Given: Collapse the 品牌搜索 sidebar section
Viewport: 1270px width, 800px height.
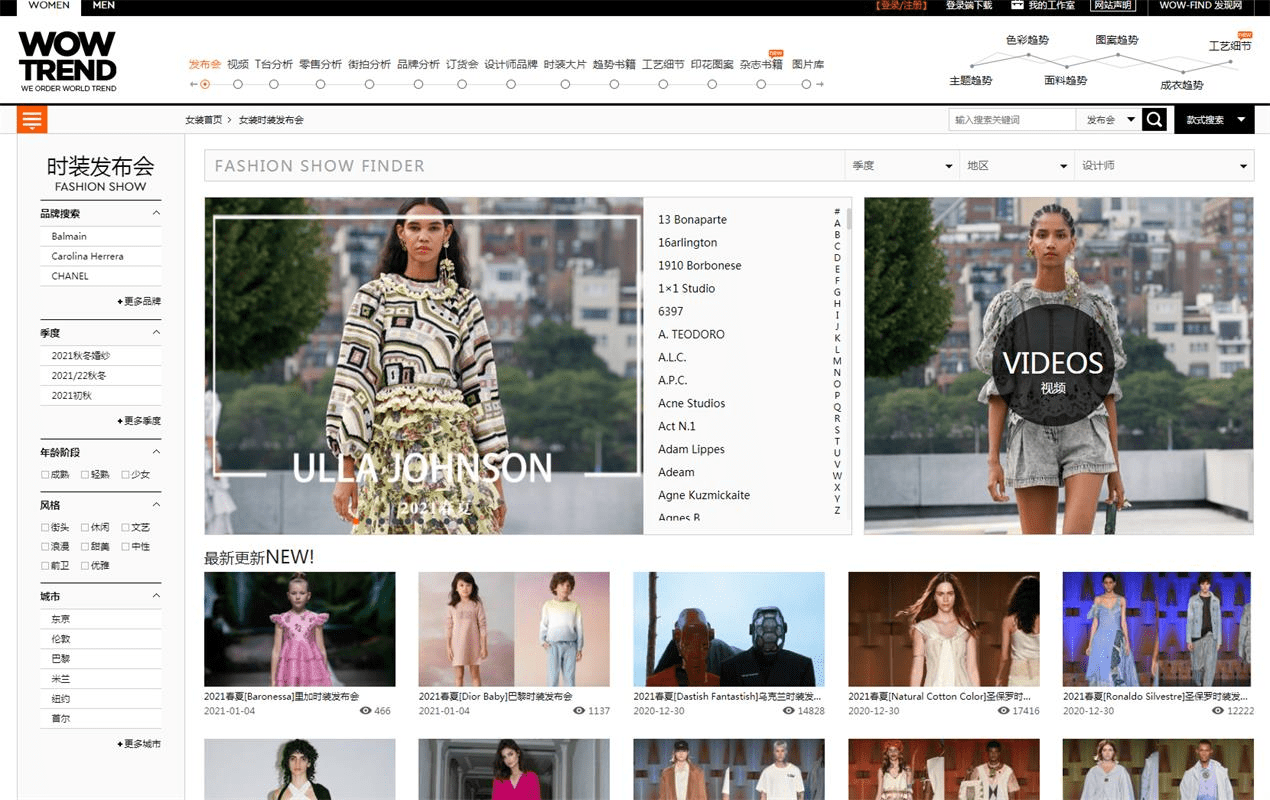Looking at the screenshot, I should click(x=156, y=213).
